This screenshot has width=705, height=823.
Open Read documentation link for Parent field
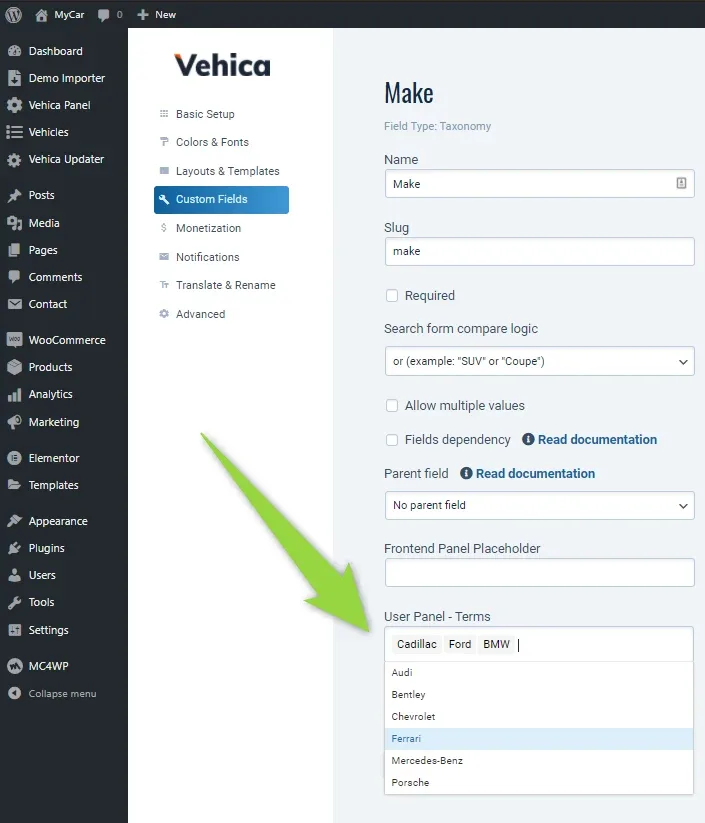pyautogui.click(x=535, y=473)
